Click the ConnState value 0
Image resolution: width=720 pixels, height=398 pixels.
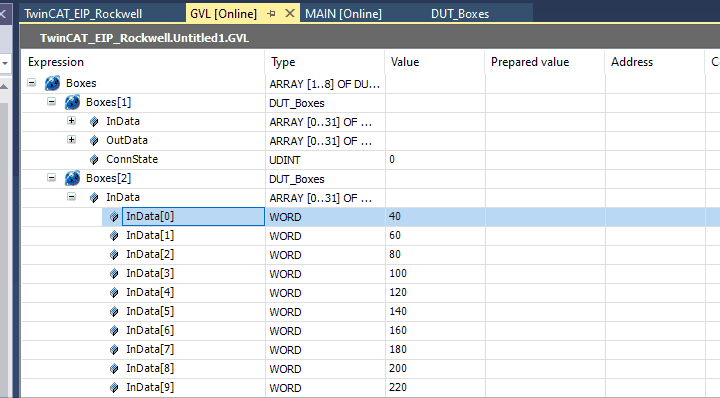[392, 159]
